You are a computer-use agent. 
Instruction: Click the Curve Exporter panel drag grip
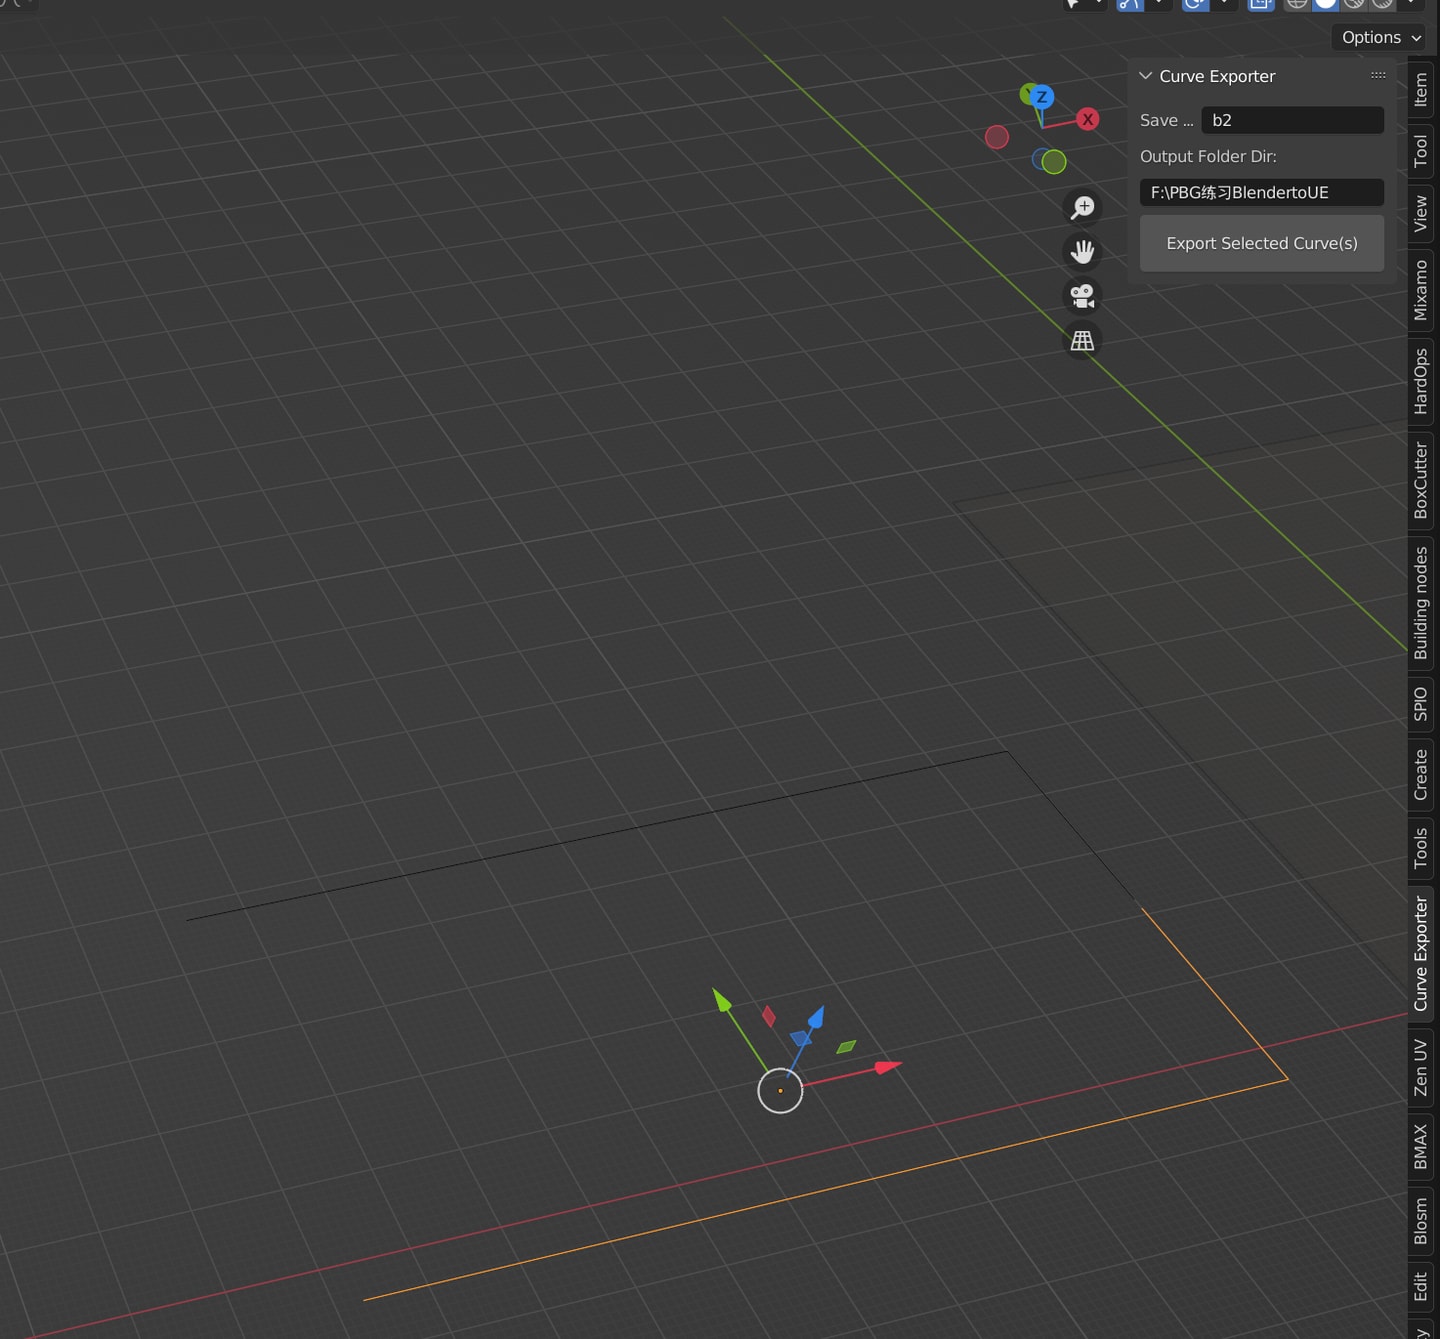1378,75
